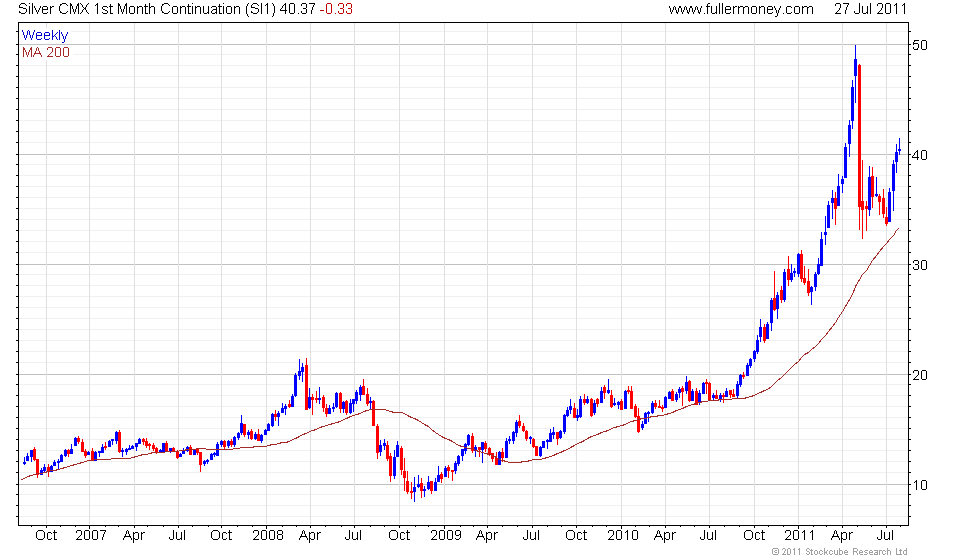This screenshot has height=560, width=960.
Task: Click the 2009 year label on time axis
Action: [446, 536]
